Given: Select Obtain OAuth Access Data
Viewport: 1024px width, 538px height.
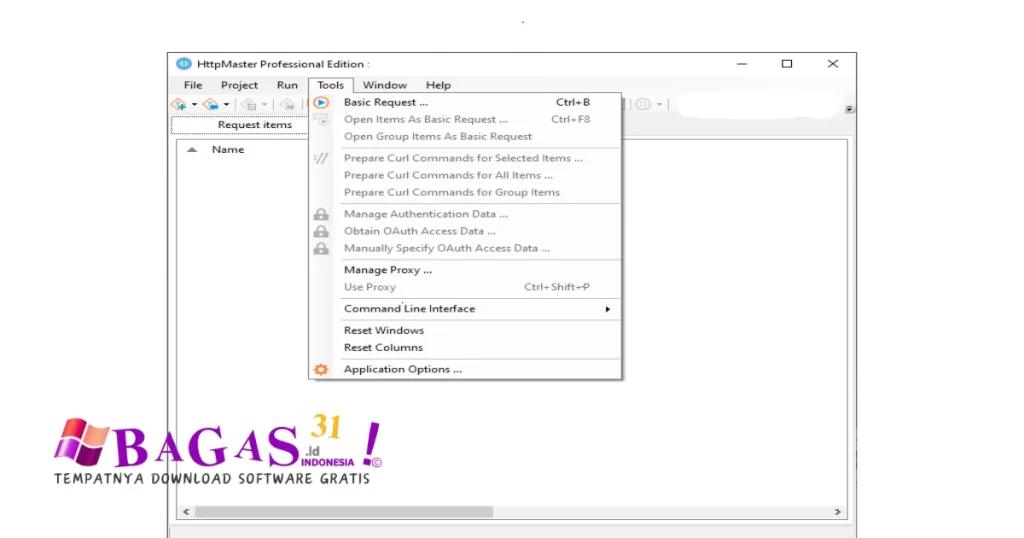Looking at the screenshot, I should [466, 231].
